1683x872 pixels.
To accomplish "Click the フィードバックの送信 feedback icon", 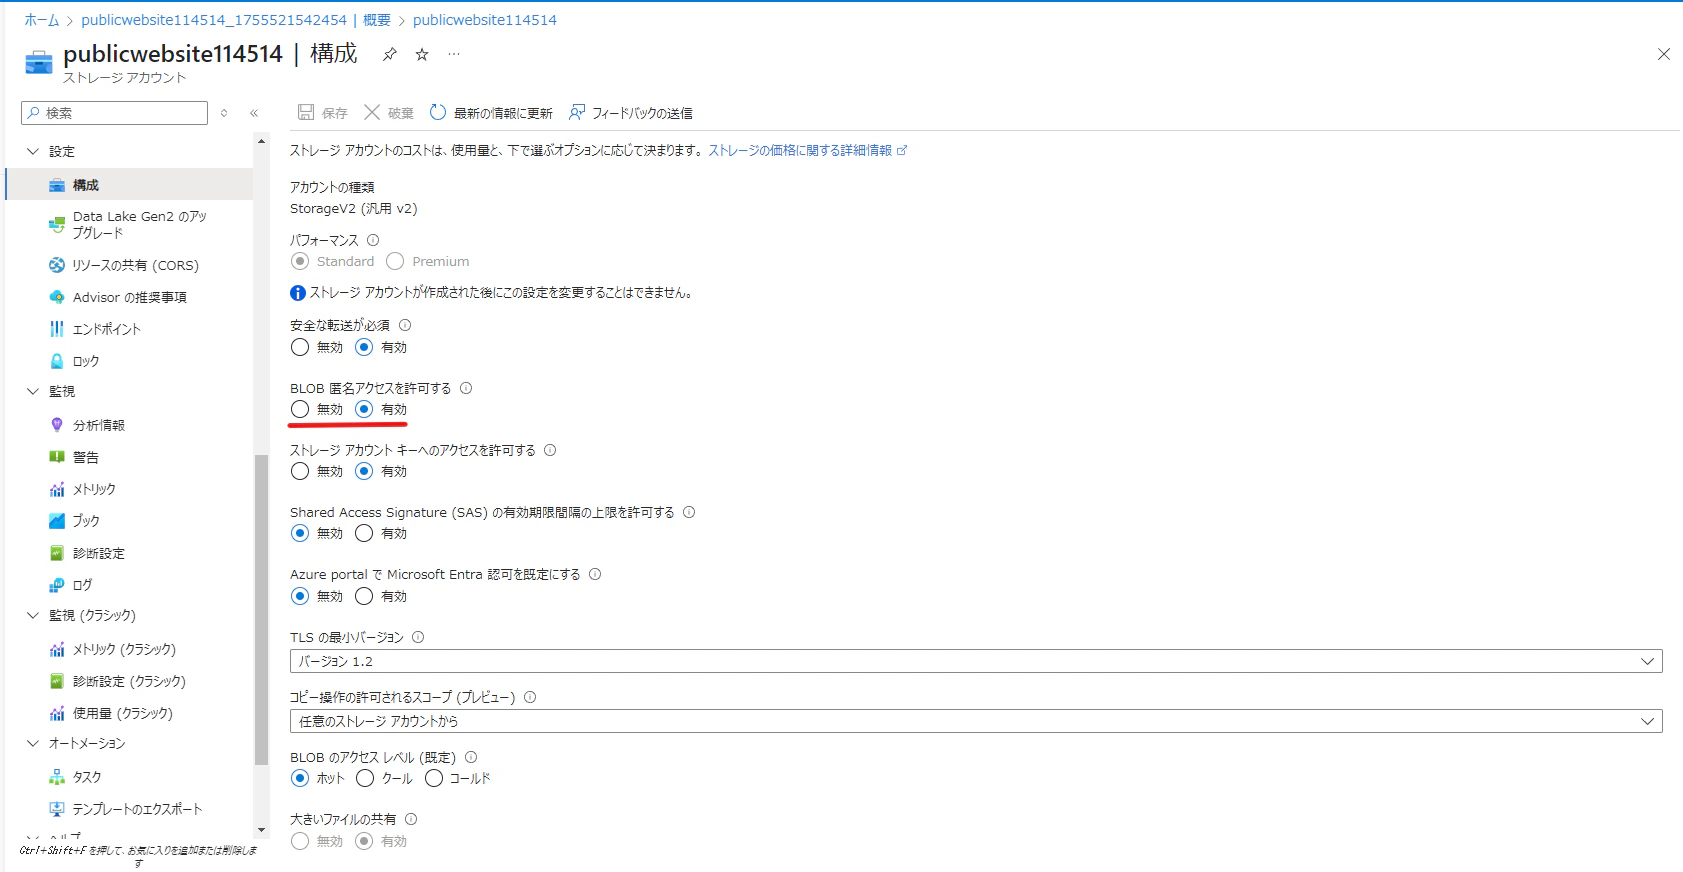I will pos(577,113).
